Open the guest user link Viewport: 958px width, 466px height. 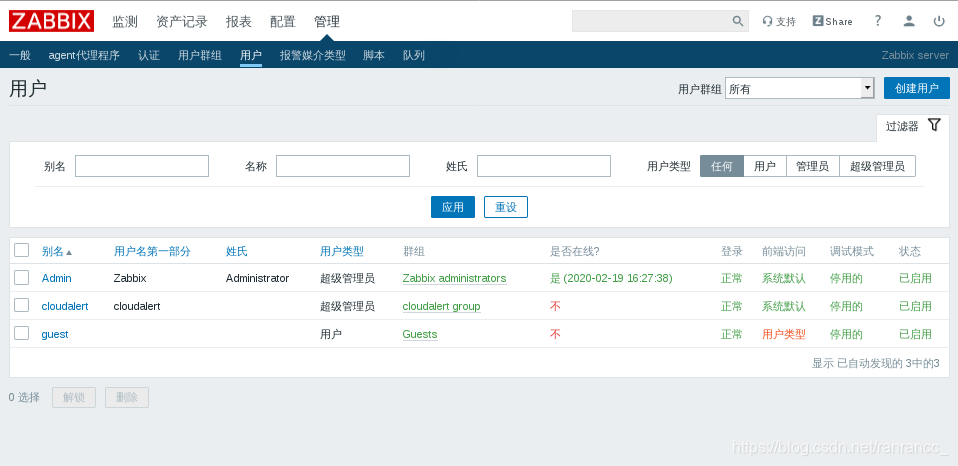coord(55,334)
